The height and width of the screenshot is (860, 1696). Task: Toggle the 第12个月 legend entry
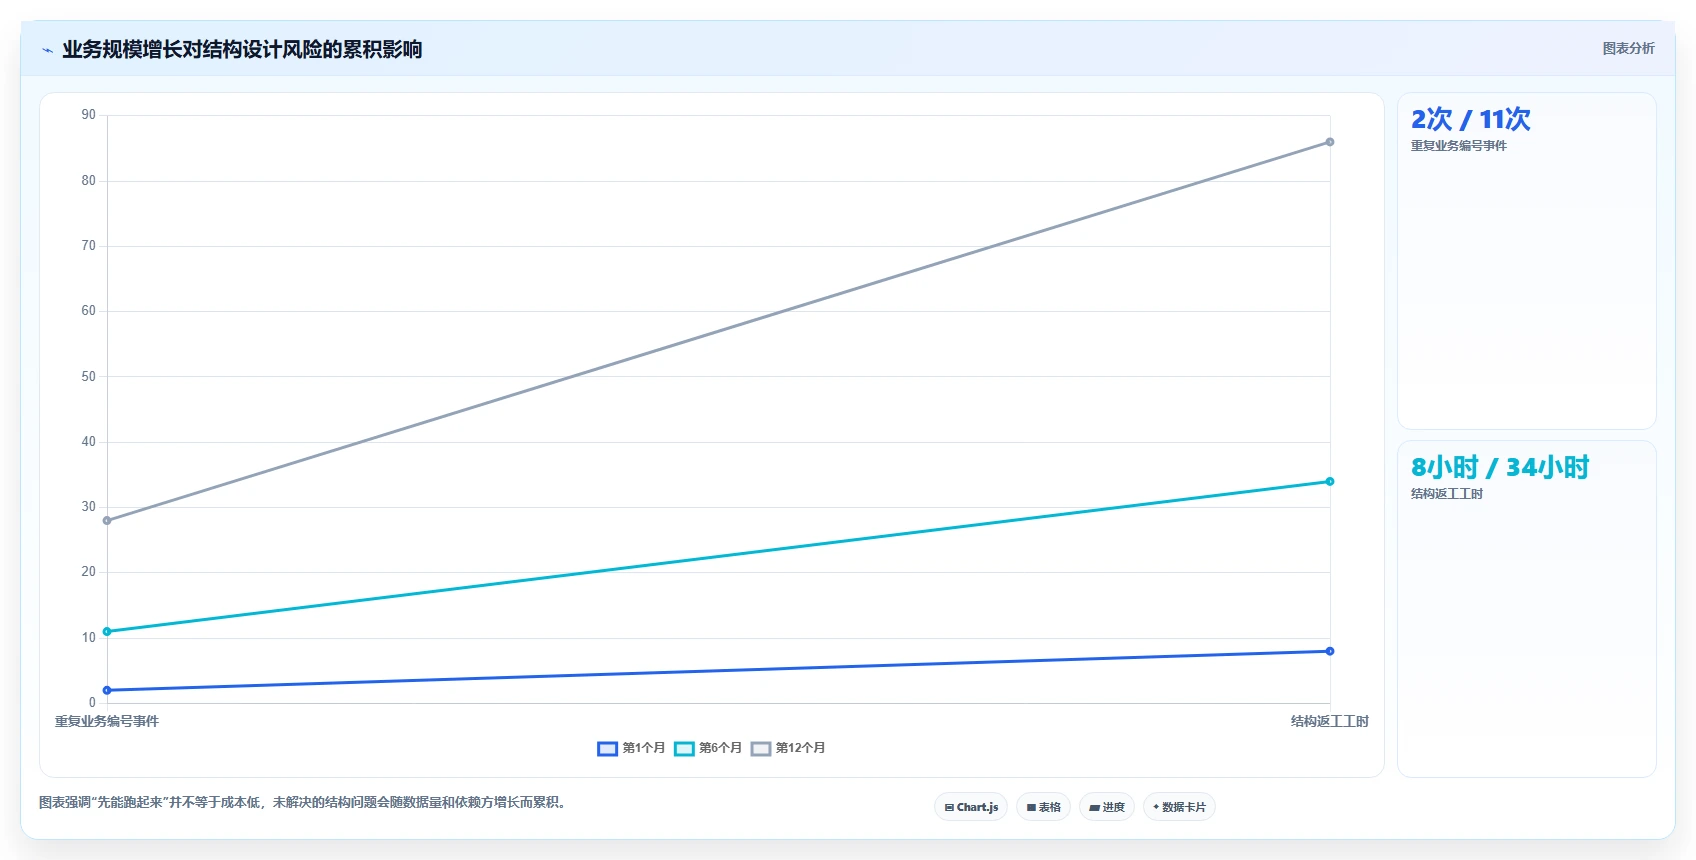pos(788,748)
